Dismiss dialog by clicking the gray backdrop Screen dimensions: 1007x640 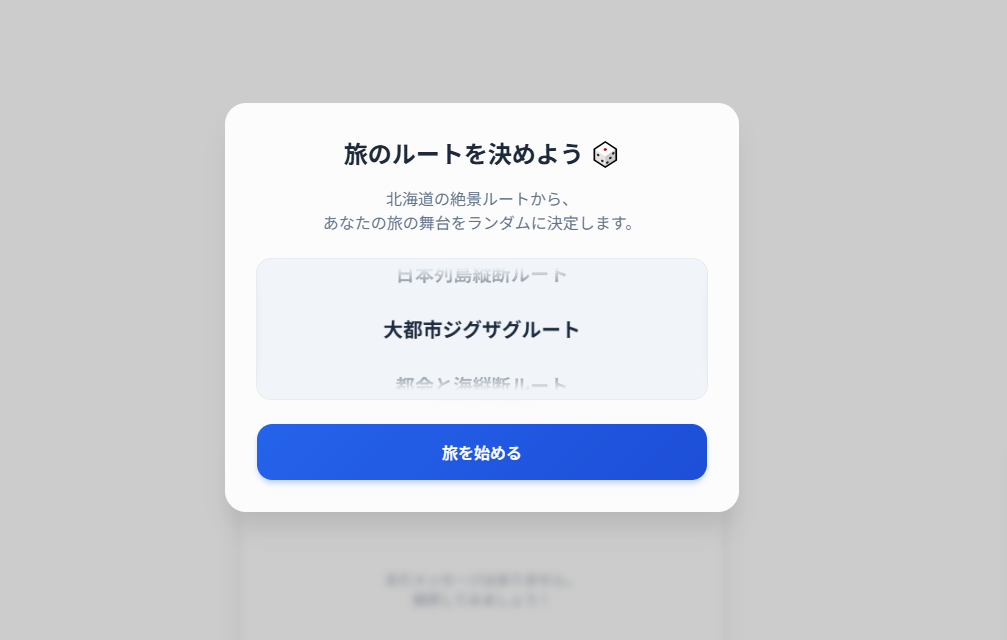click(x=116, y=321)
